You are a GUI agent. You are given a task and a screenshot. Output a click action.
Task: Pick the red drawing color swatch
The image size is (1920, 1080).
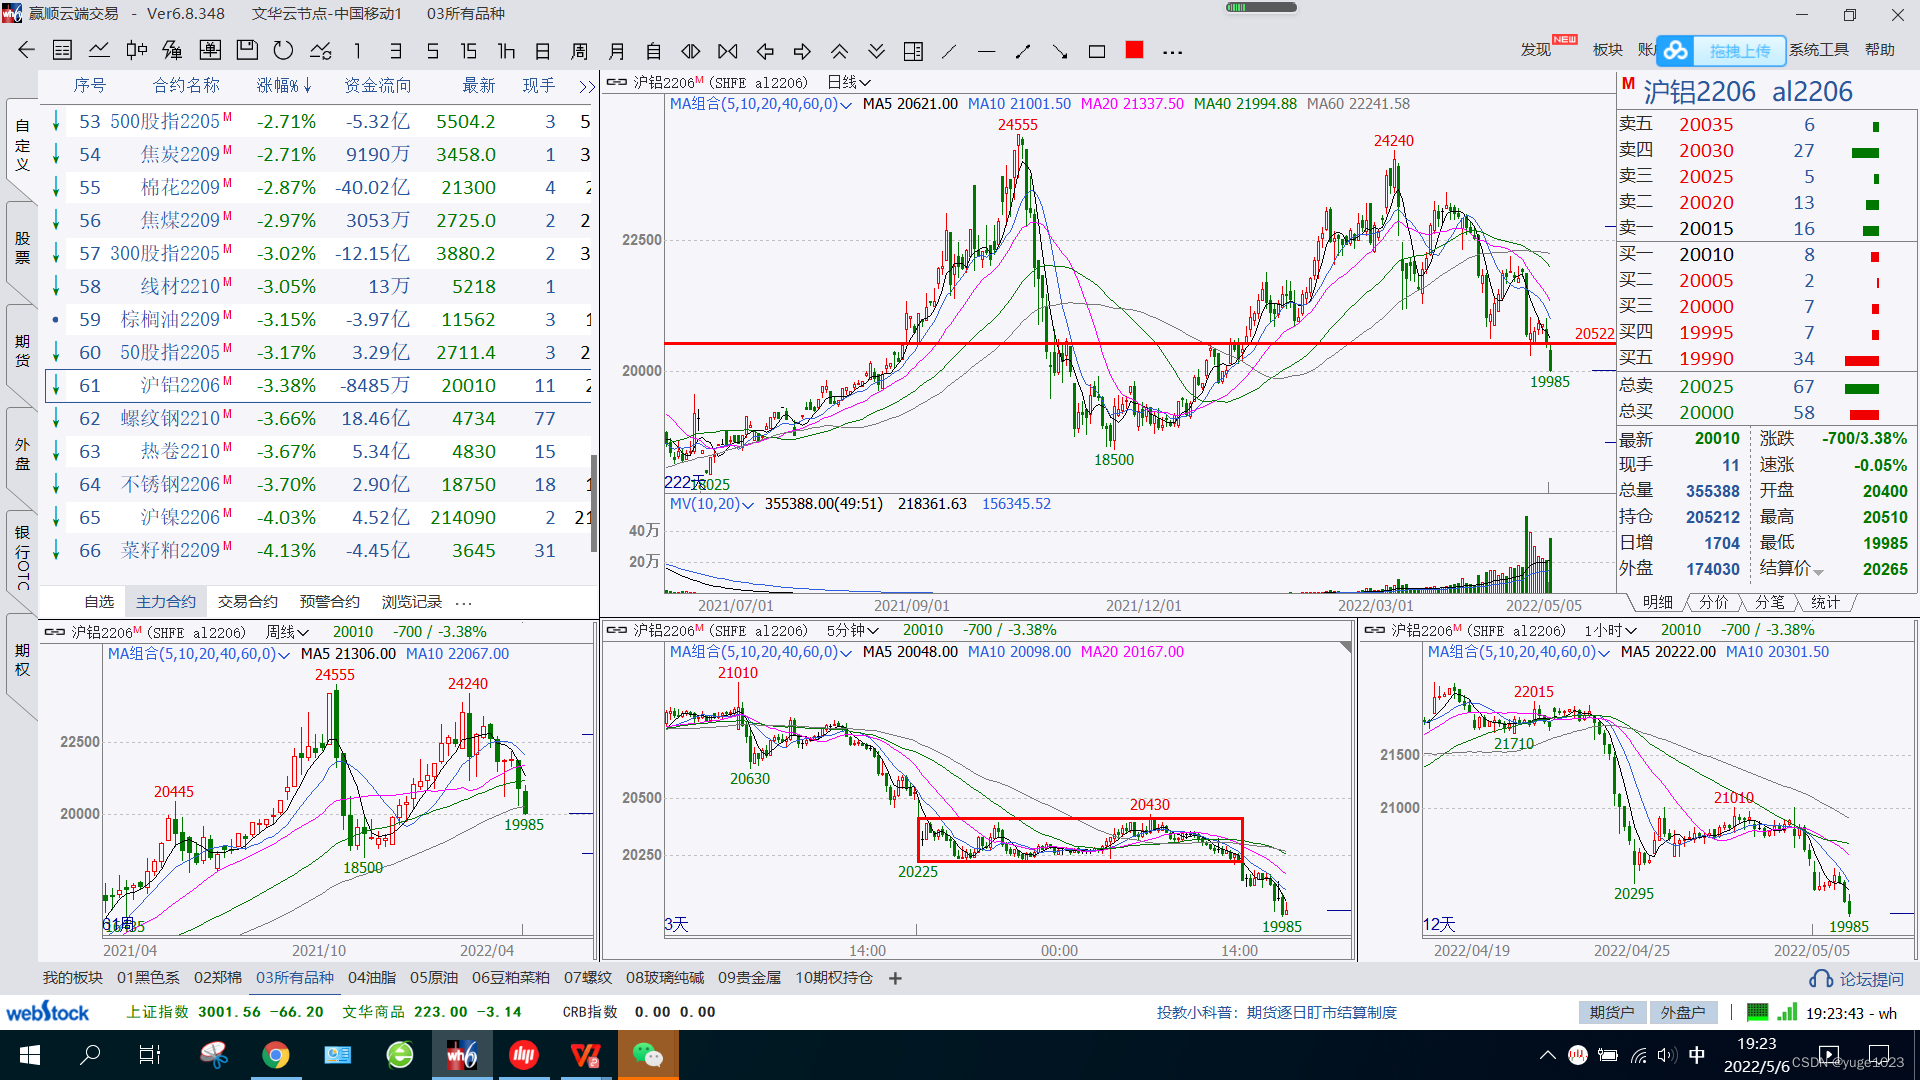[1134, 49]
